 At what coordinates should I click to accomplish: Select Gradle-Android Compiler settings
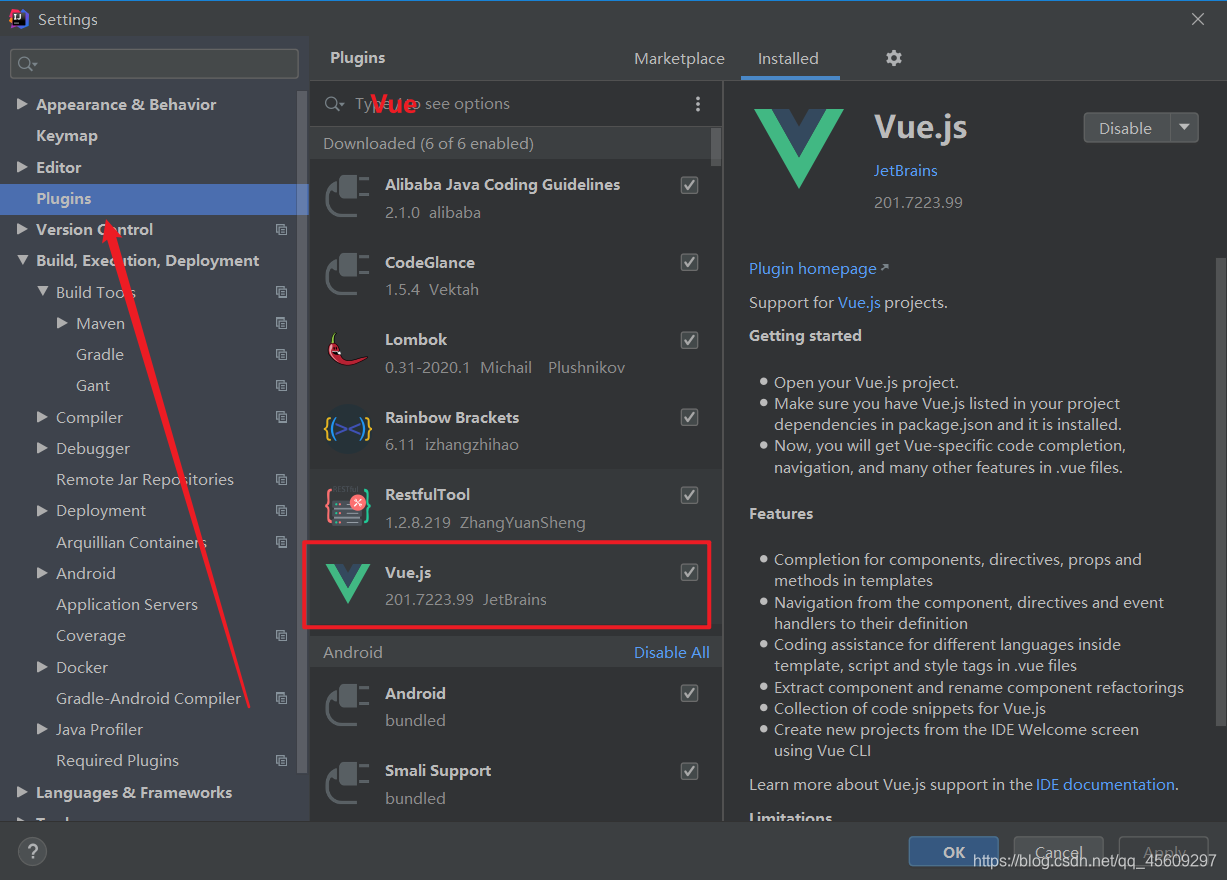tap(148, 698)
